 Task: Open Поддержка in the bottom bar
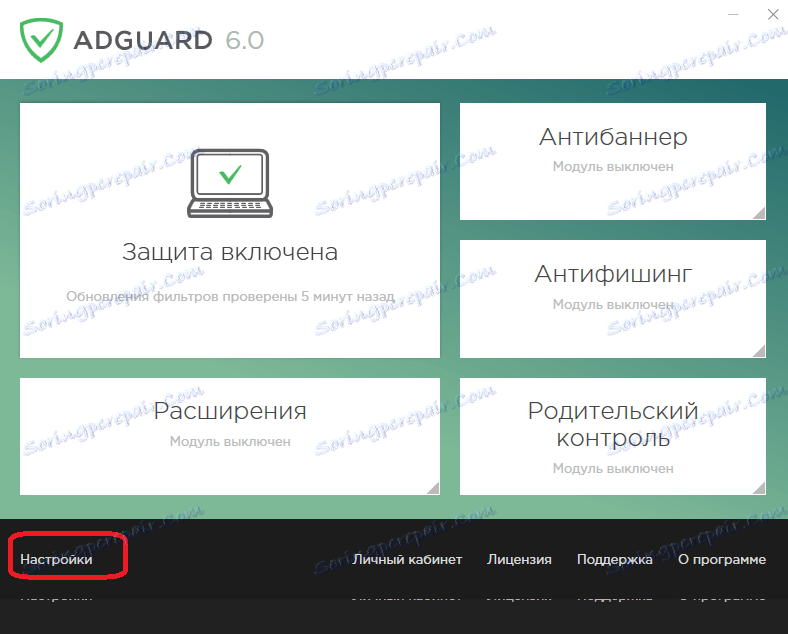point(615,560)
